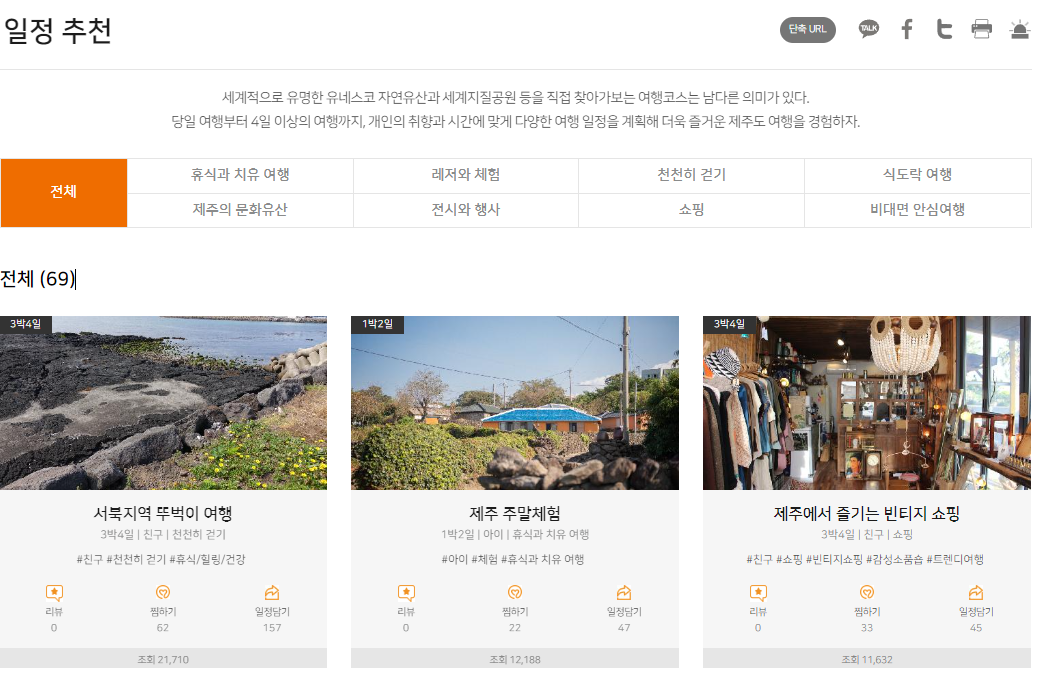Click the 제주 주말체험 thumbnail photo
The image size is (1043, 677).
tap(516, 402)
